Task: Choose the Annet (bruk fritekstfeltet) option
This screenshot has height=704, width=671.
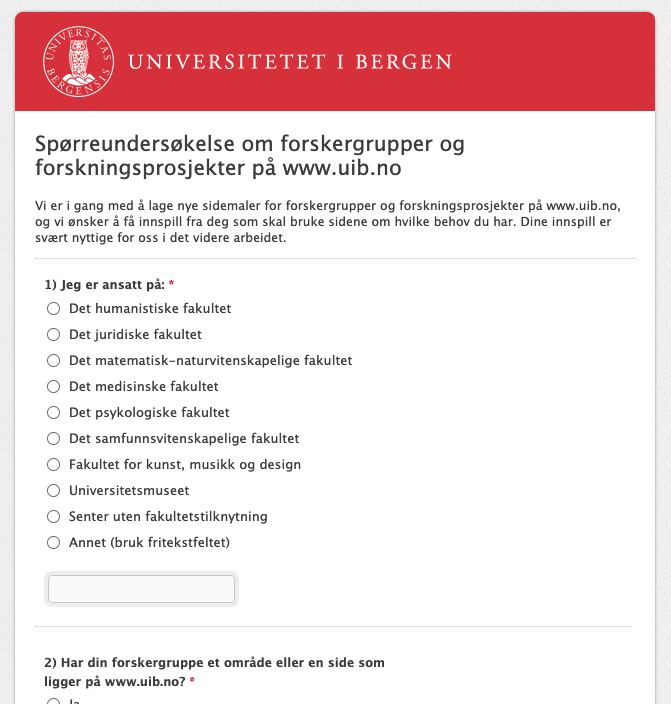Action: [54, 542]
